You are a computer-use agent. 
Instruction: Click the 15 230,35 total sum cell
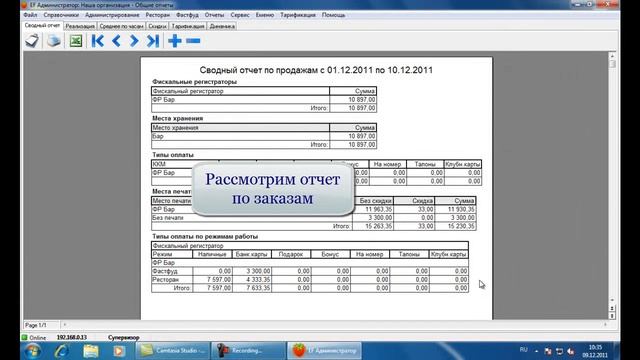(455, 226)
